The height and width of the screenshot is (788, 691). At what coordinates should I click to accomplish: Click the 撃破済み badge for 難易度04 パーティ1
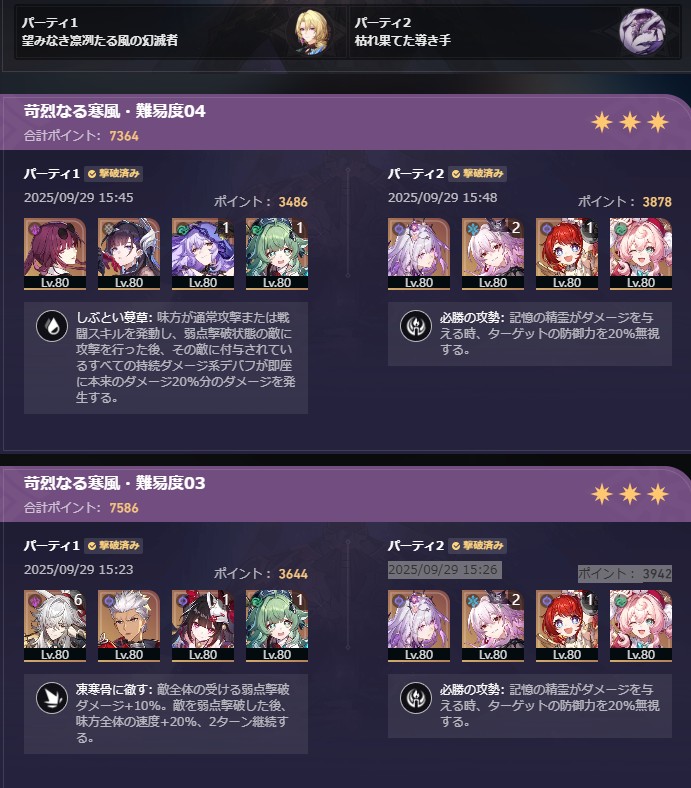114,174
